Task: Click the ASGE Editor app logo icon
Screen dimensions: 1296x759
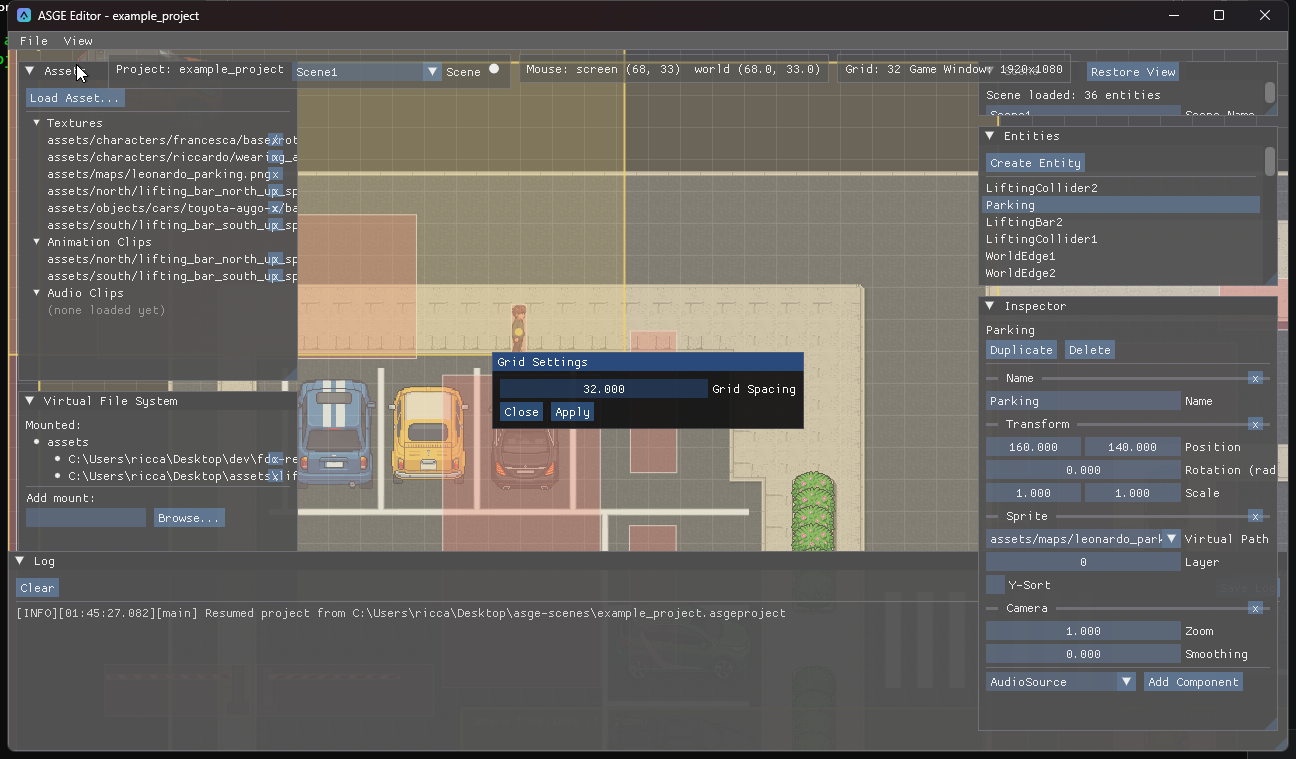Action: (x=24, y=15)
